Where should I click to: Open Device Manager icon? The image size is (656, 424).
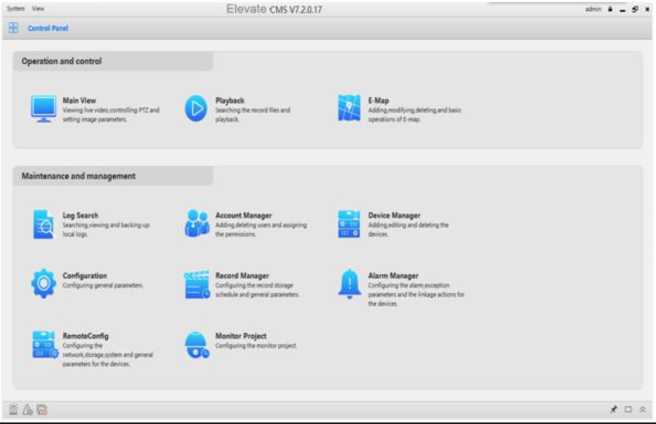click(x=349, y=224)
